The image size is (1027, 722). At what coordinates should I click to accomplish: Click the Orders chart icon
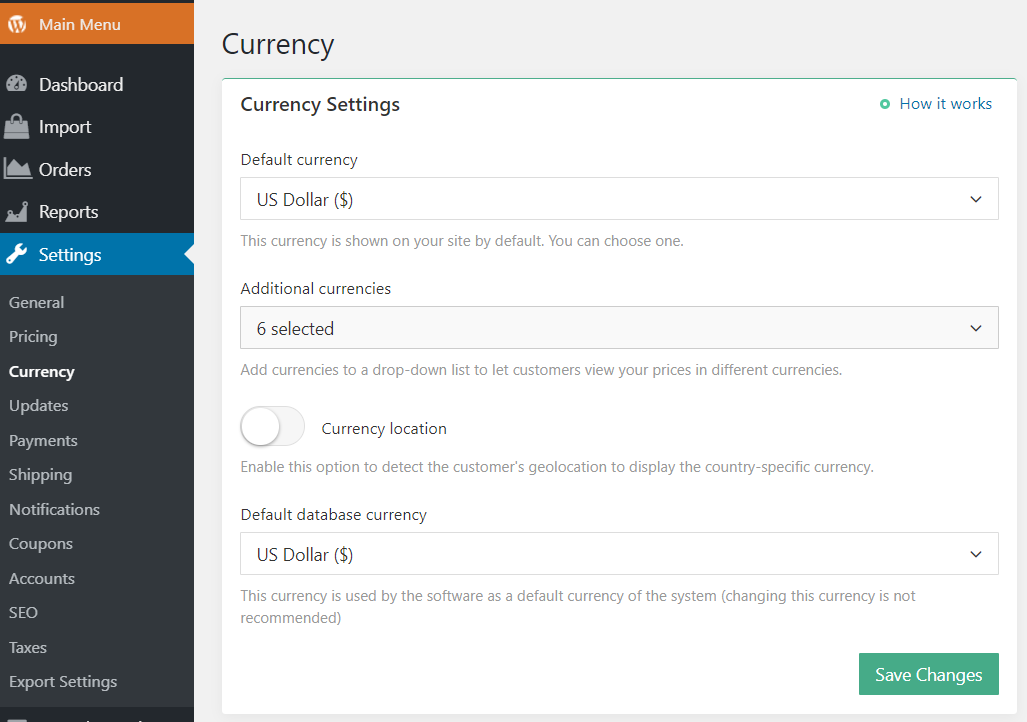click(x=17, y=169)
